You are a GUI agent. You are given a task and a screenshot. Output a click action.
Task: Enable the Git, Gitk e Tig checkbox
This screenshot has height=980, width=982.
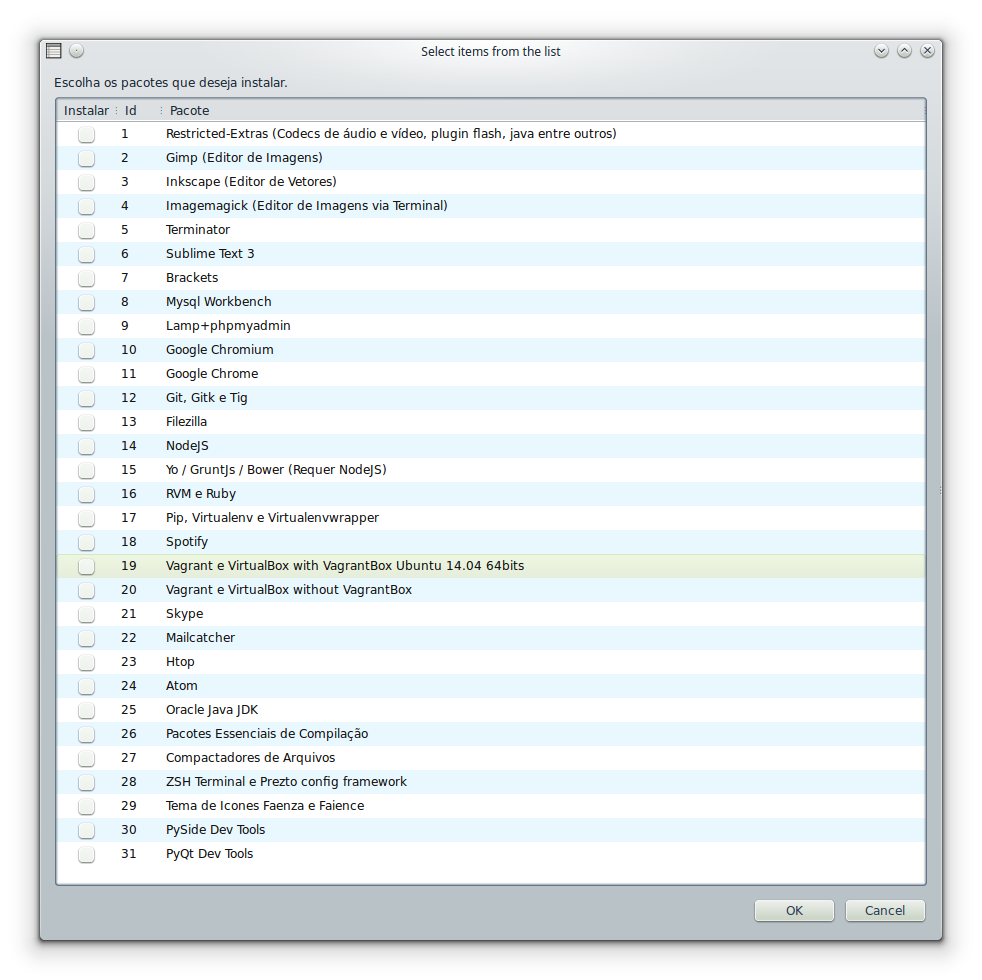click(86, 398)
